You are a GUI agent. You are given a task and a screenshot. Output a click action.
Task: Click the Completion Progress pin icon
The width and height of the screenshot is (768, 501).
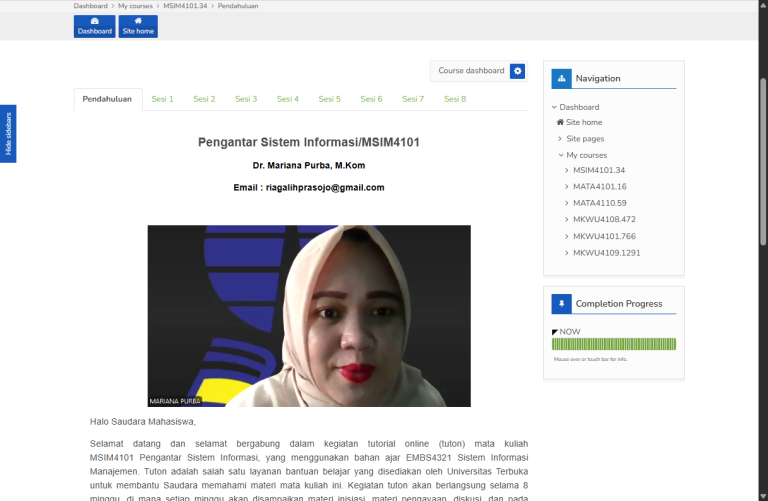tap(561, 303)
